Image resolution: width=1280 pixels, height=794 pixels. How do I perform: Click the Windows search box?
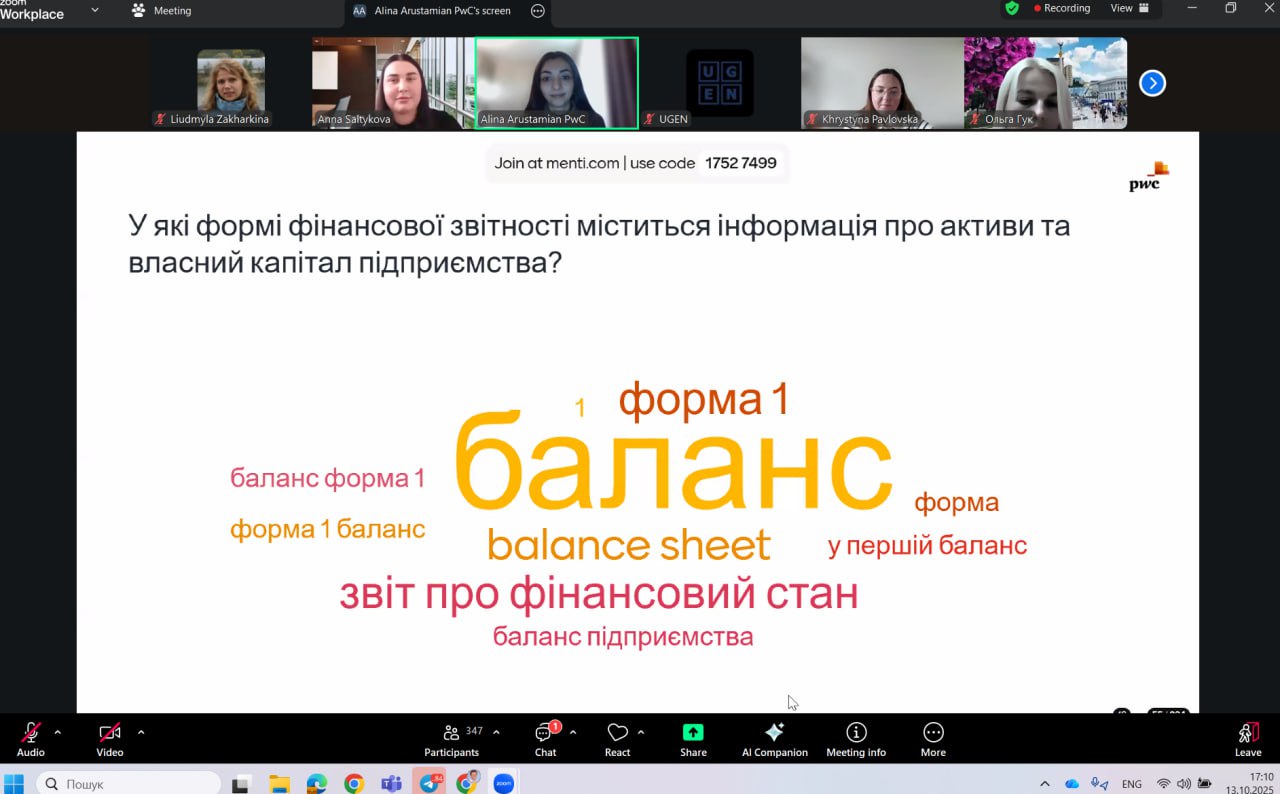(130, 784)
